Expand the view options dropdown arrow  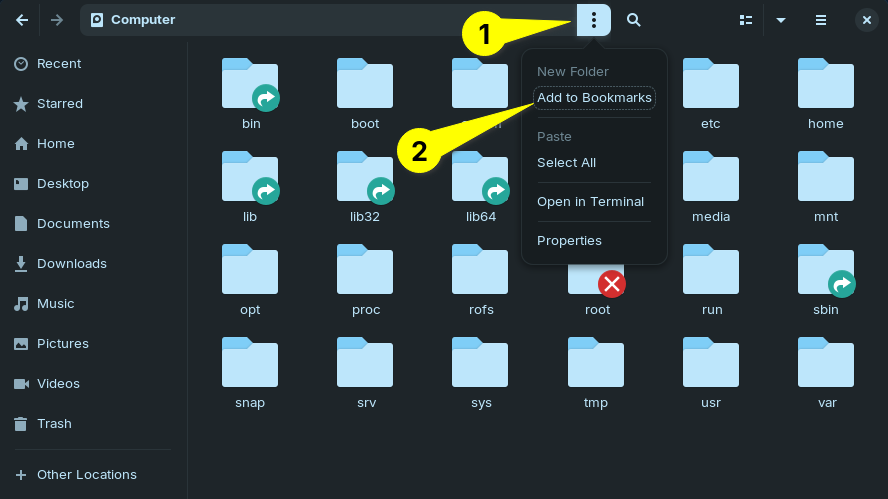click(x=781, y=20)
